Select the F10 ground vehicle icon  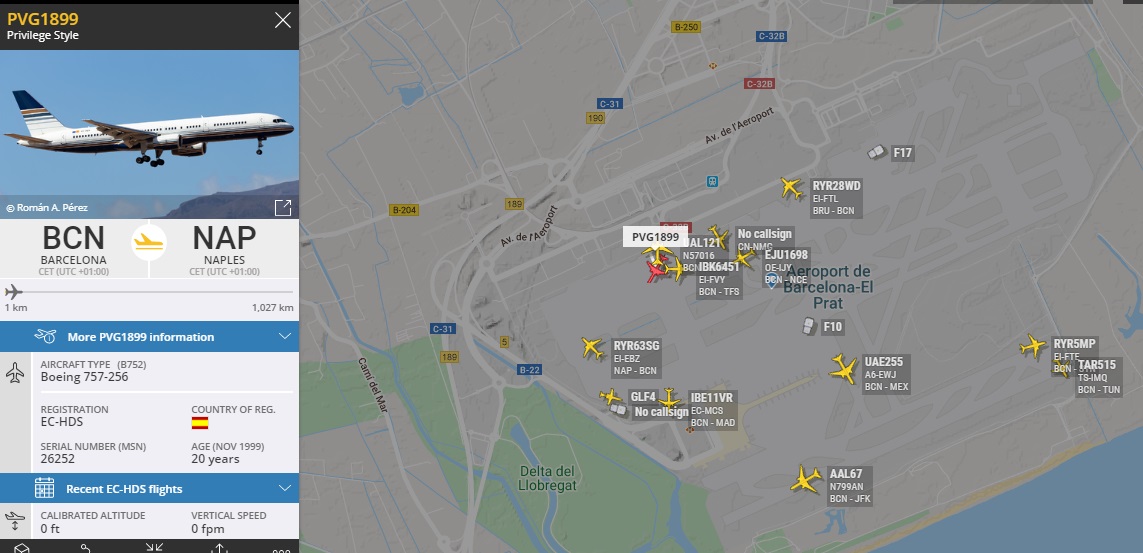point(808,326)
